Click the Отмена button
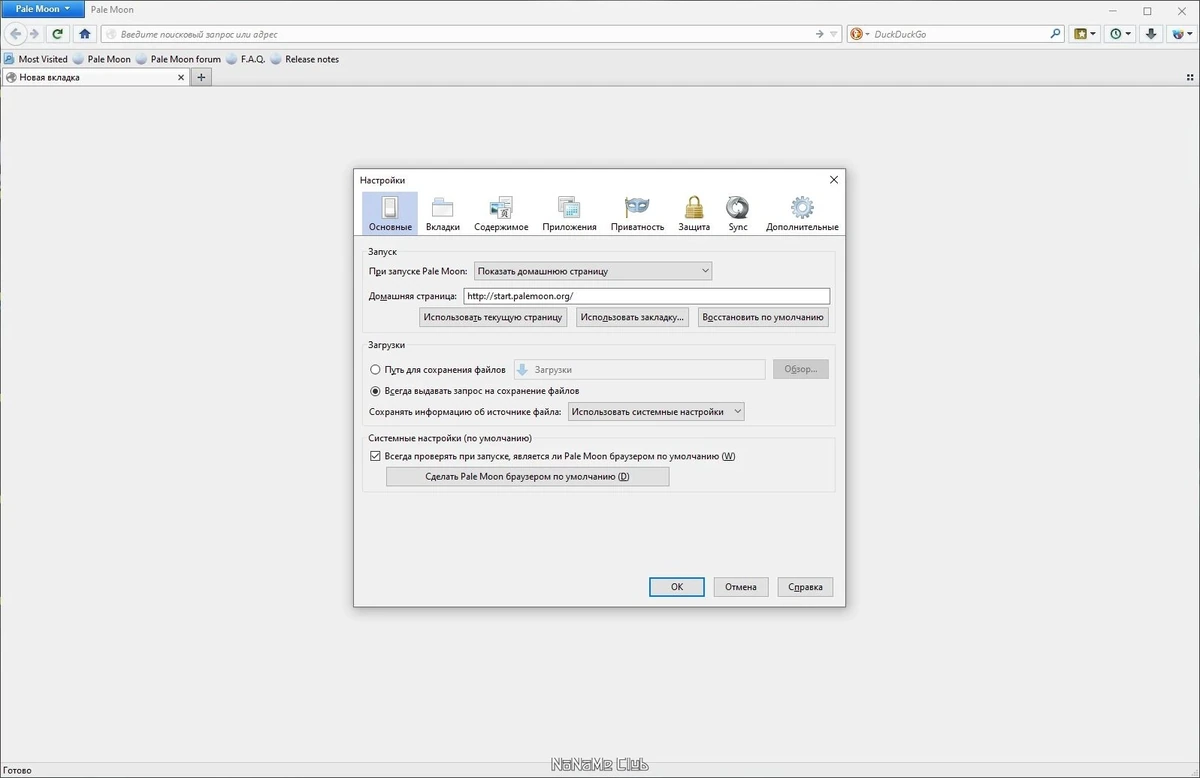This screenshot has width=1200, height=778. [x=741, y=587]
